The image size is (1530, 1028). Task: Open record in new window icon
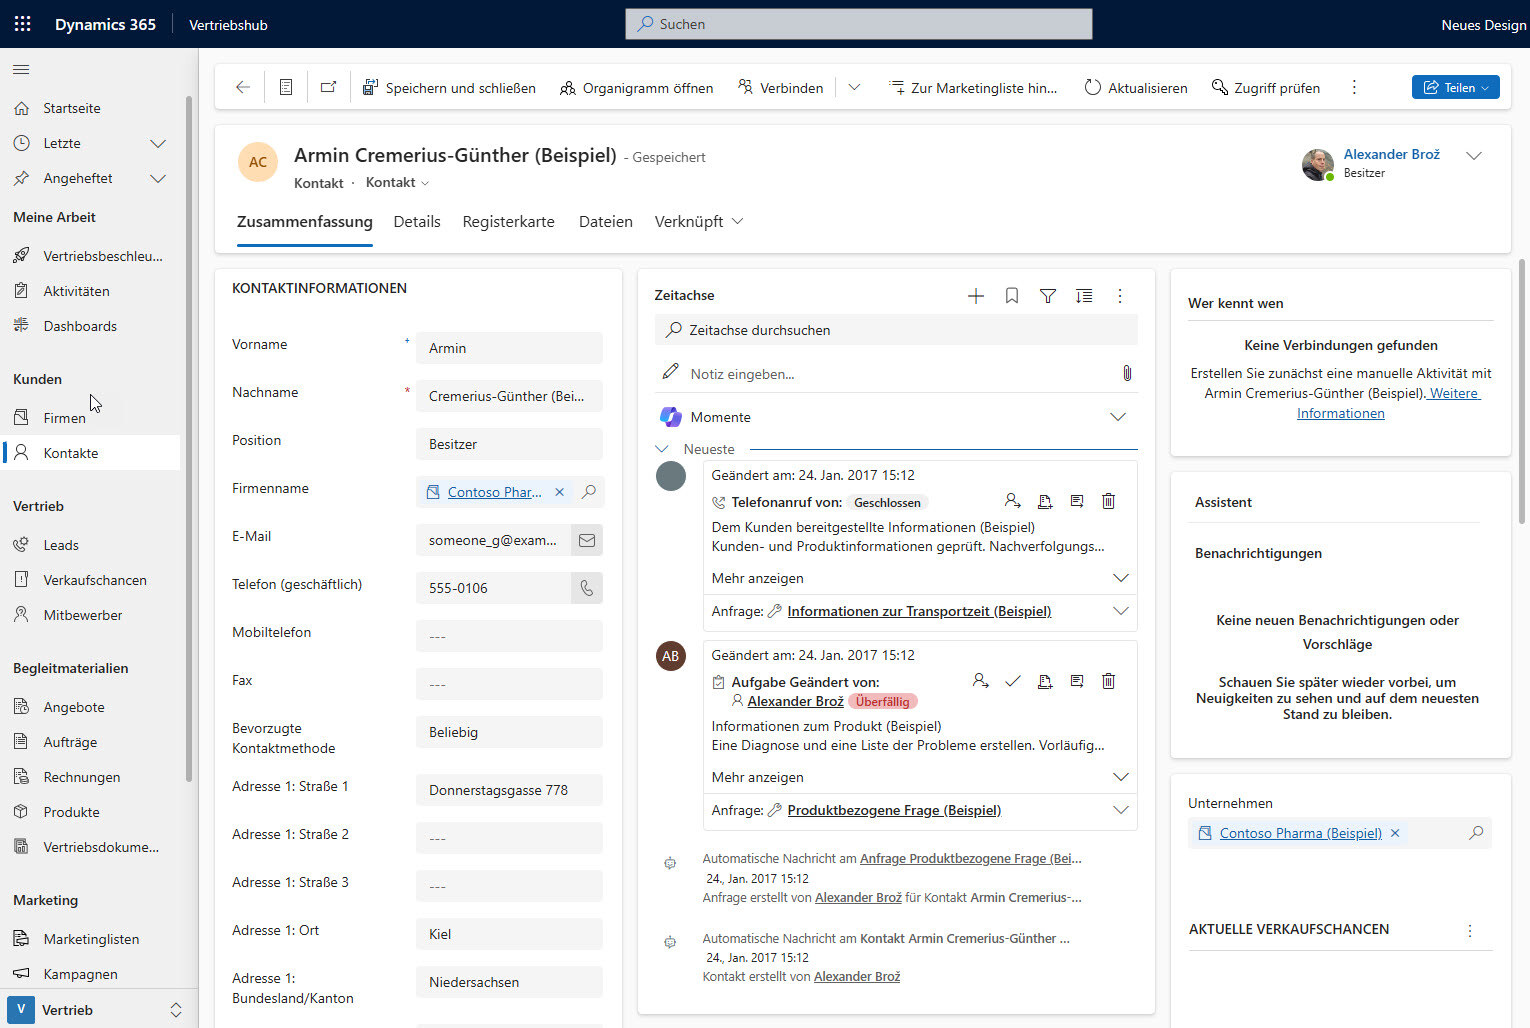(x=328, y=88)
